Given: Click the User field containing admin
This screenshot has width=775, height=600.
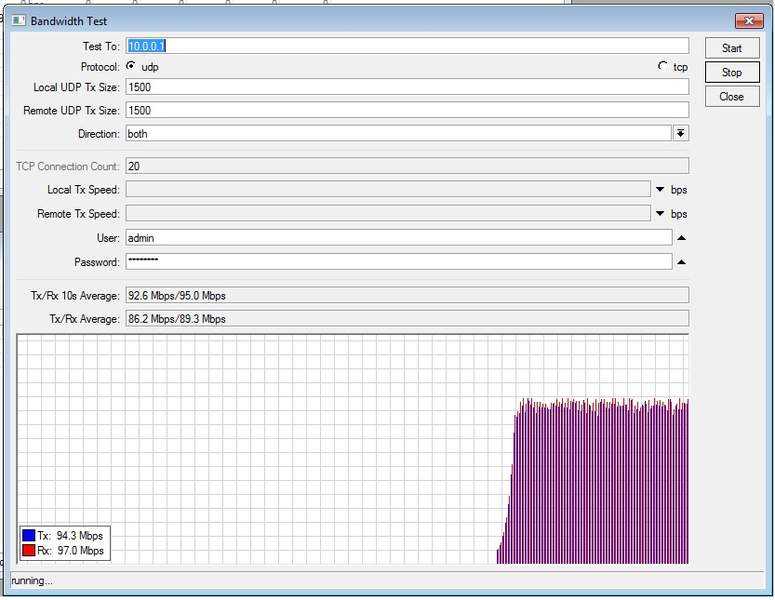Looking at the screenshot, I should [x=397, y=238].
